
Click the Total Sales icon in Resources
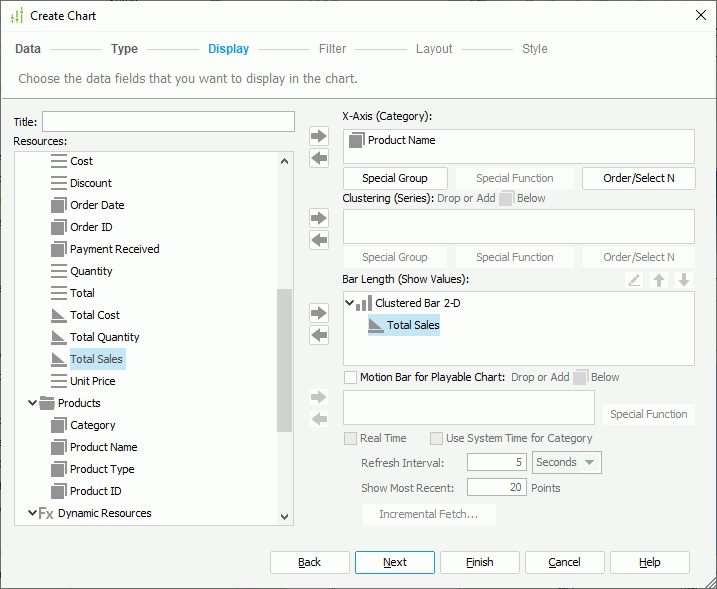pyautogui.click(x=59, y=359)
